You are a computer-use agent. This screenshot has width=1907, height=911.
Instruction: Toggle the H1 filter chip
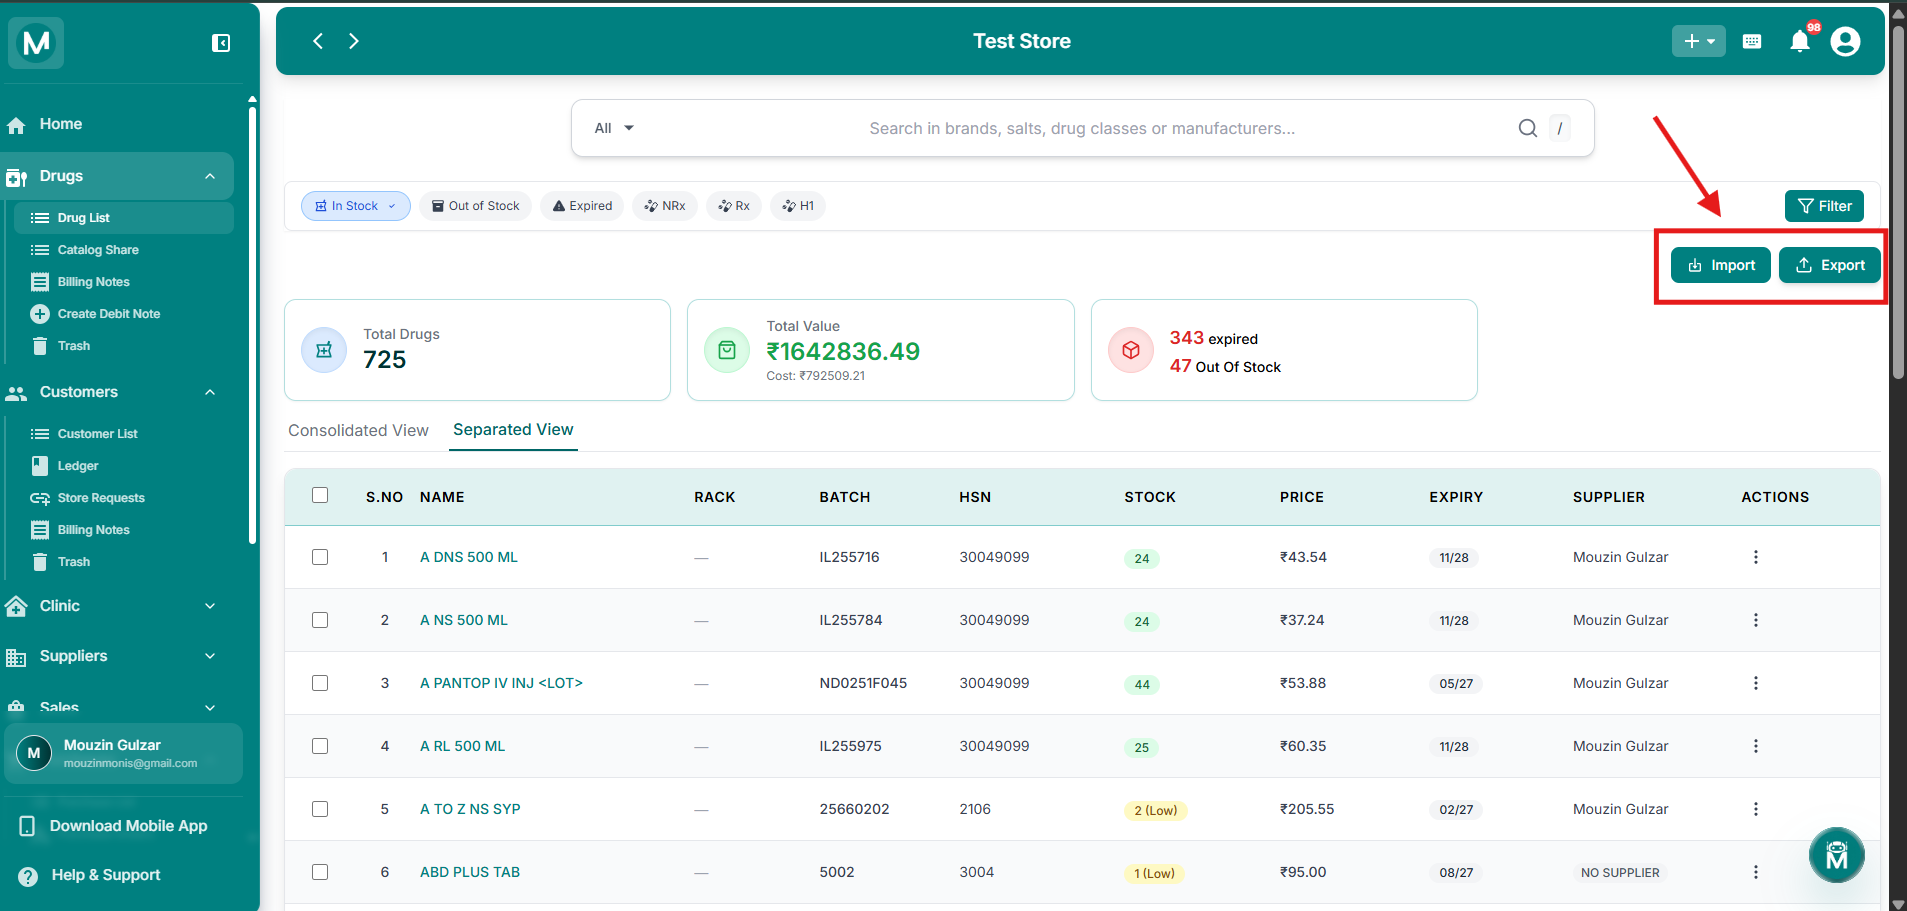coord(798,206)
